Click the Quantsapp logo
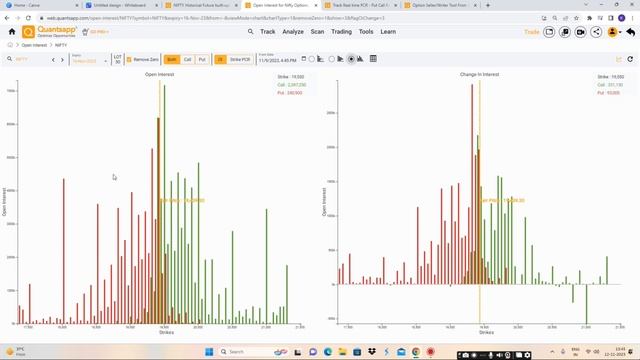Screen dimensions: 640x360 point(49,32)
